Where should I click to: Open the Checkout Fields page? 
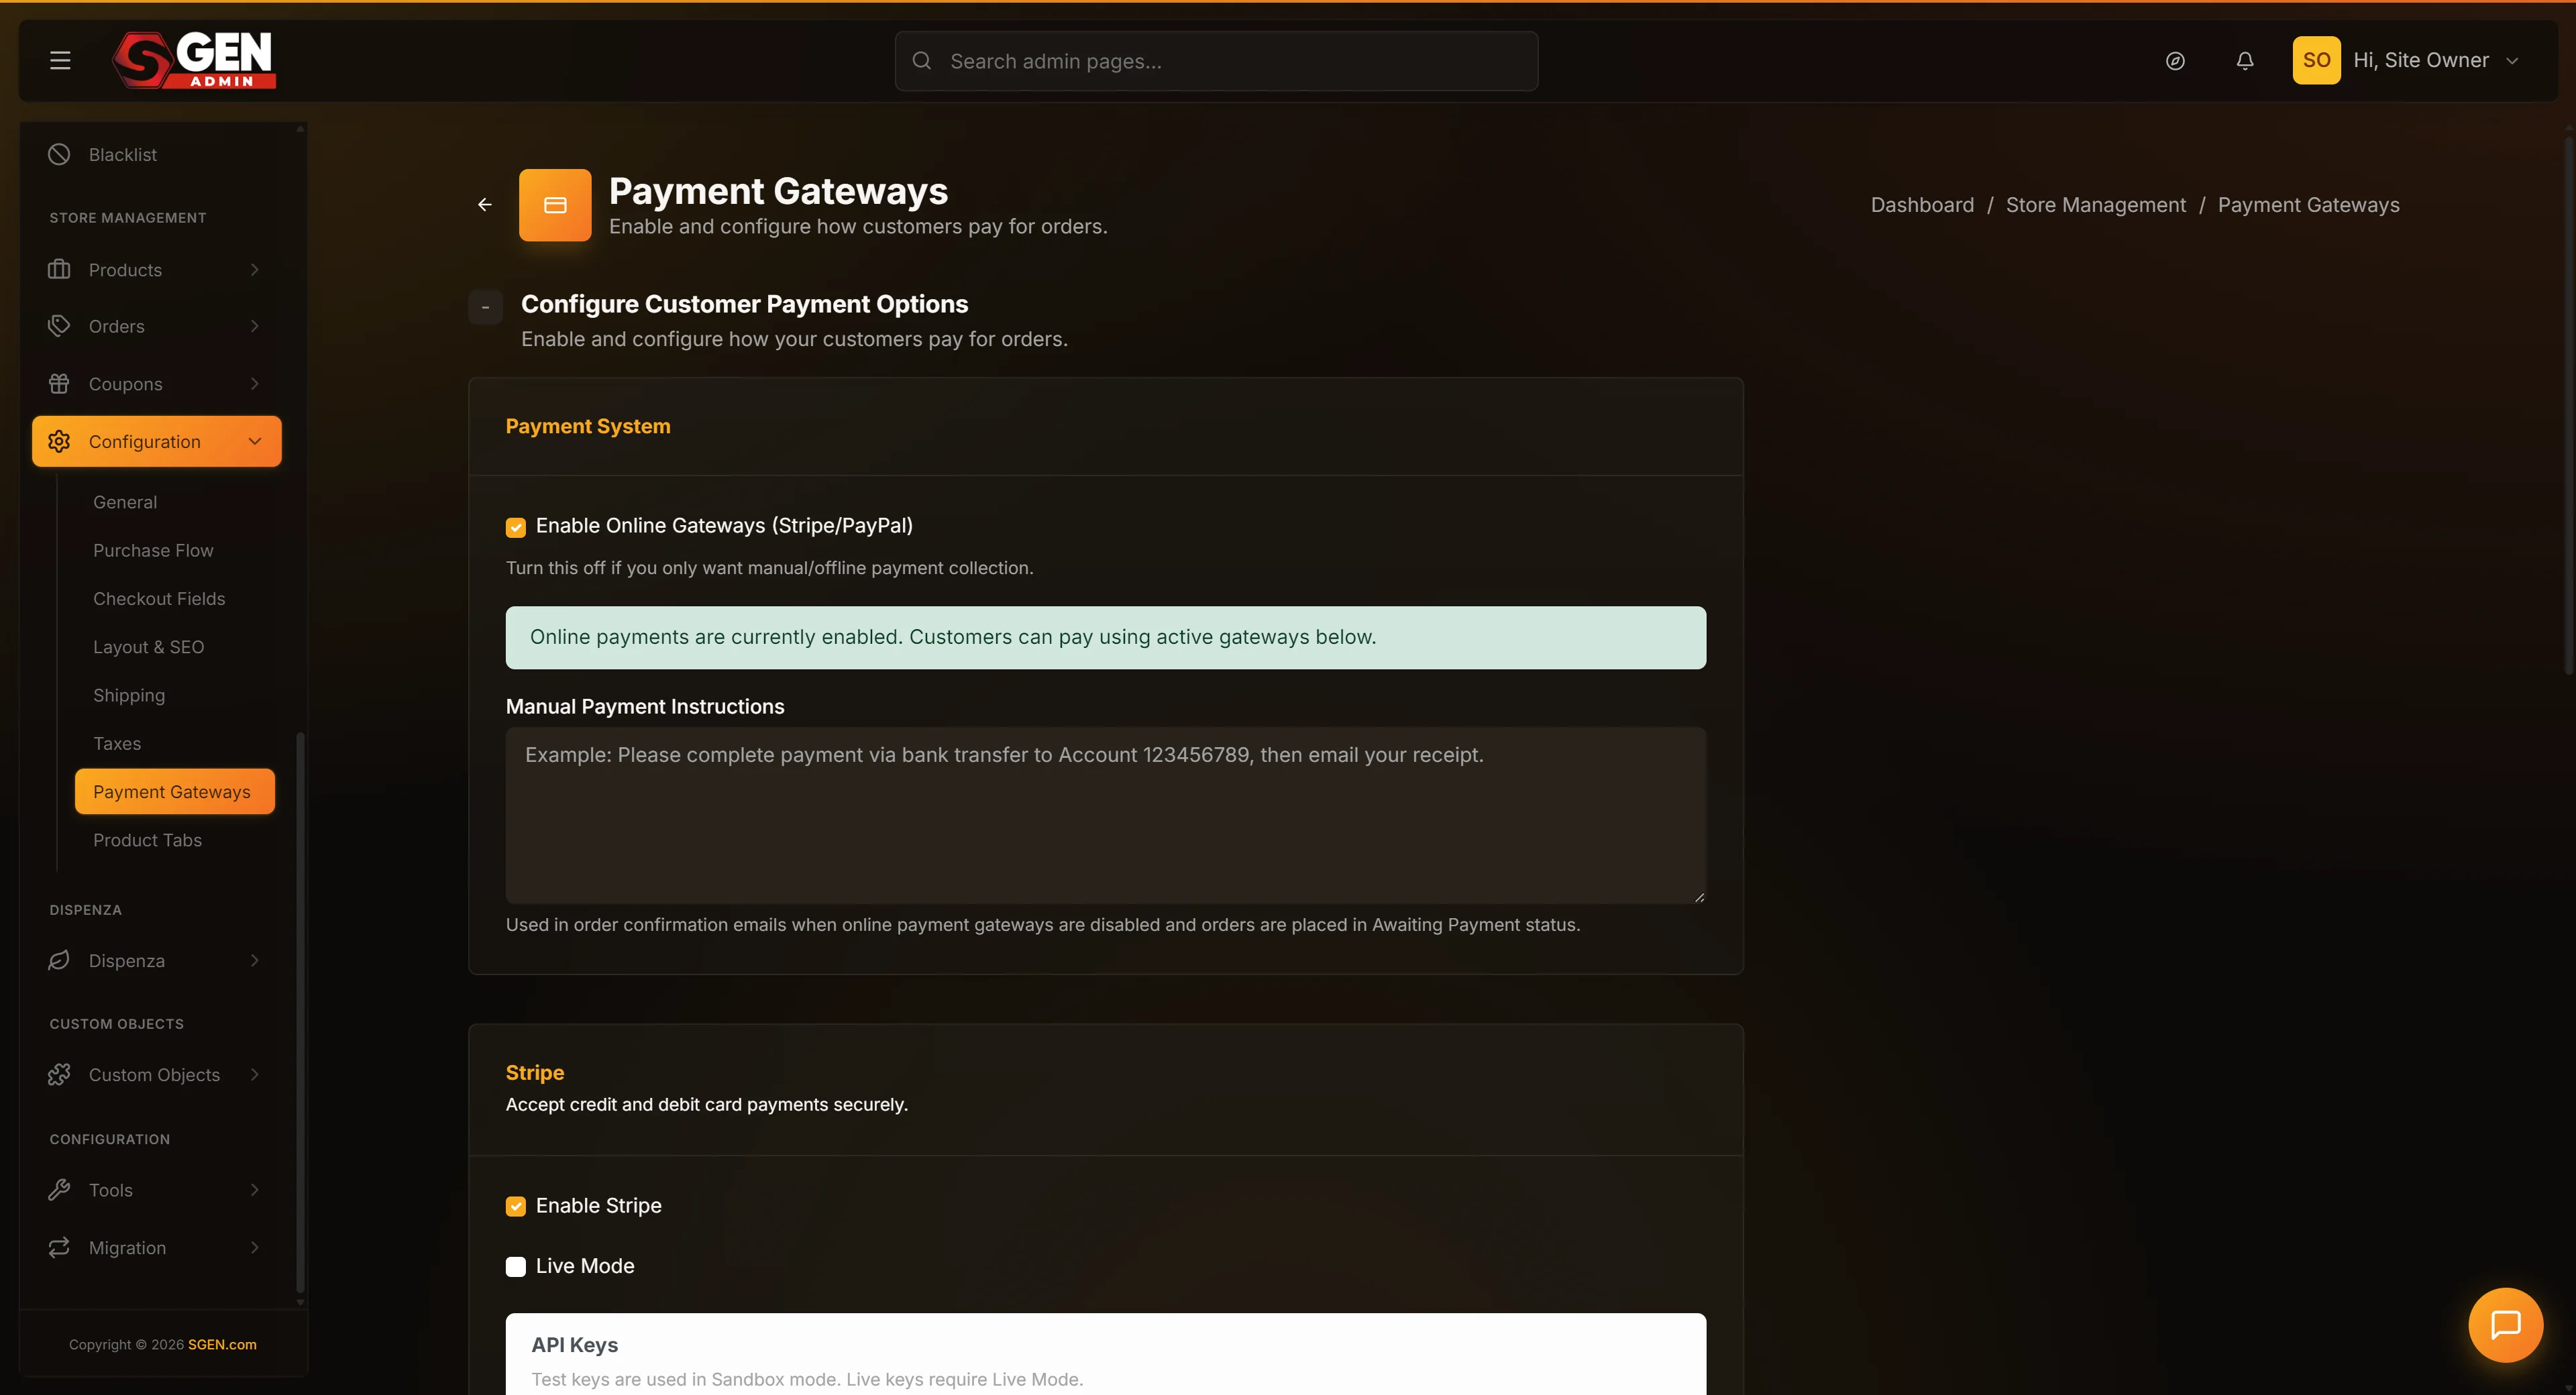click(x=159, y=599)
